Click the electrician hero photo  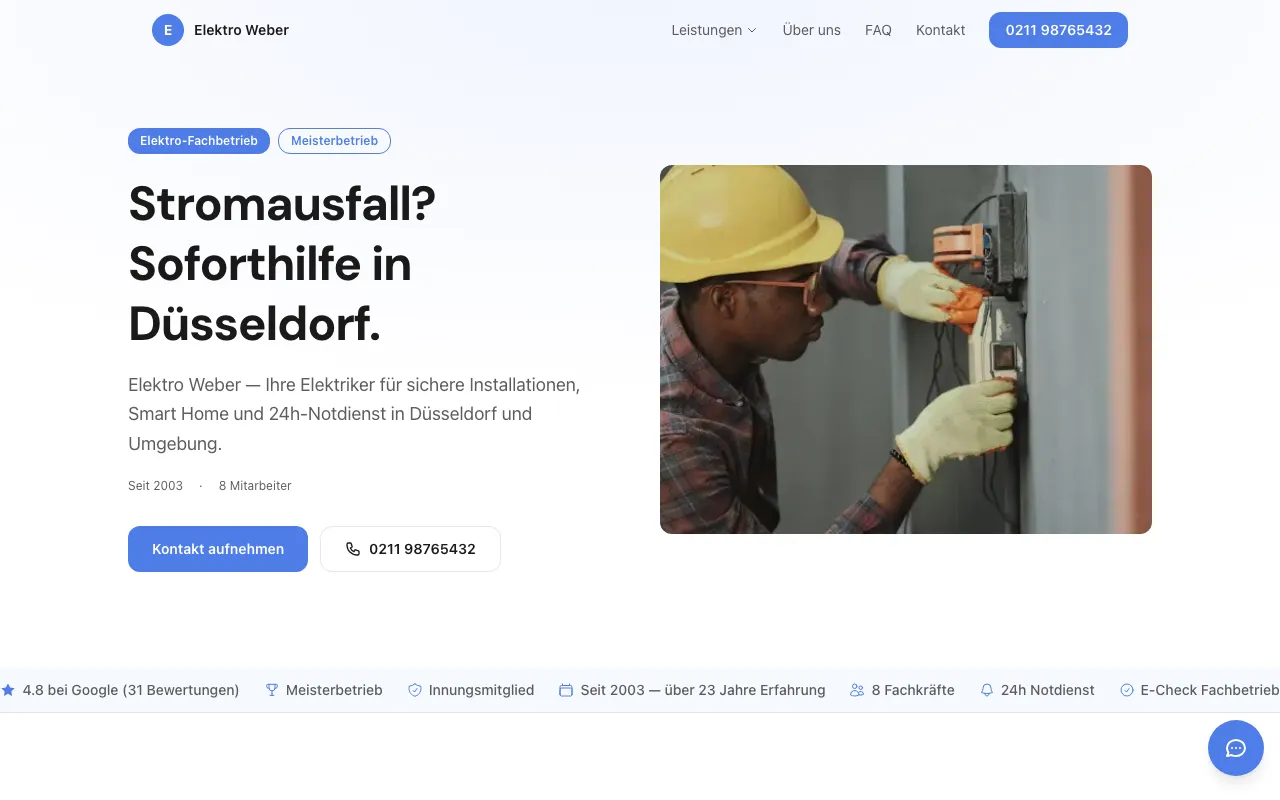pyautogui.click(x=905, y=348)
